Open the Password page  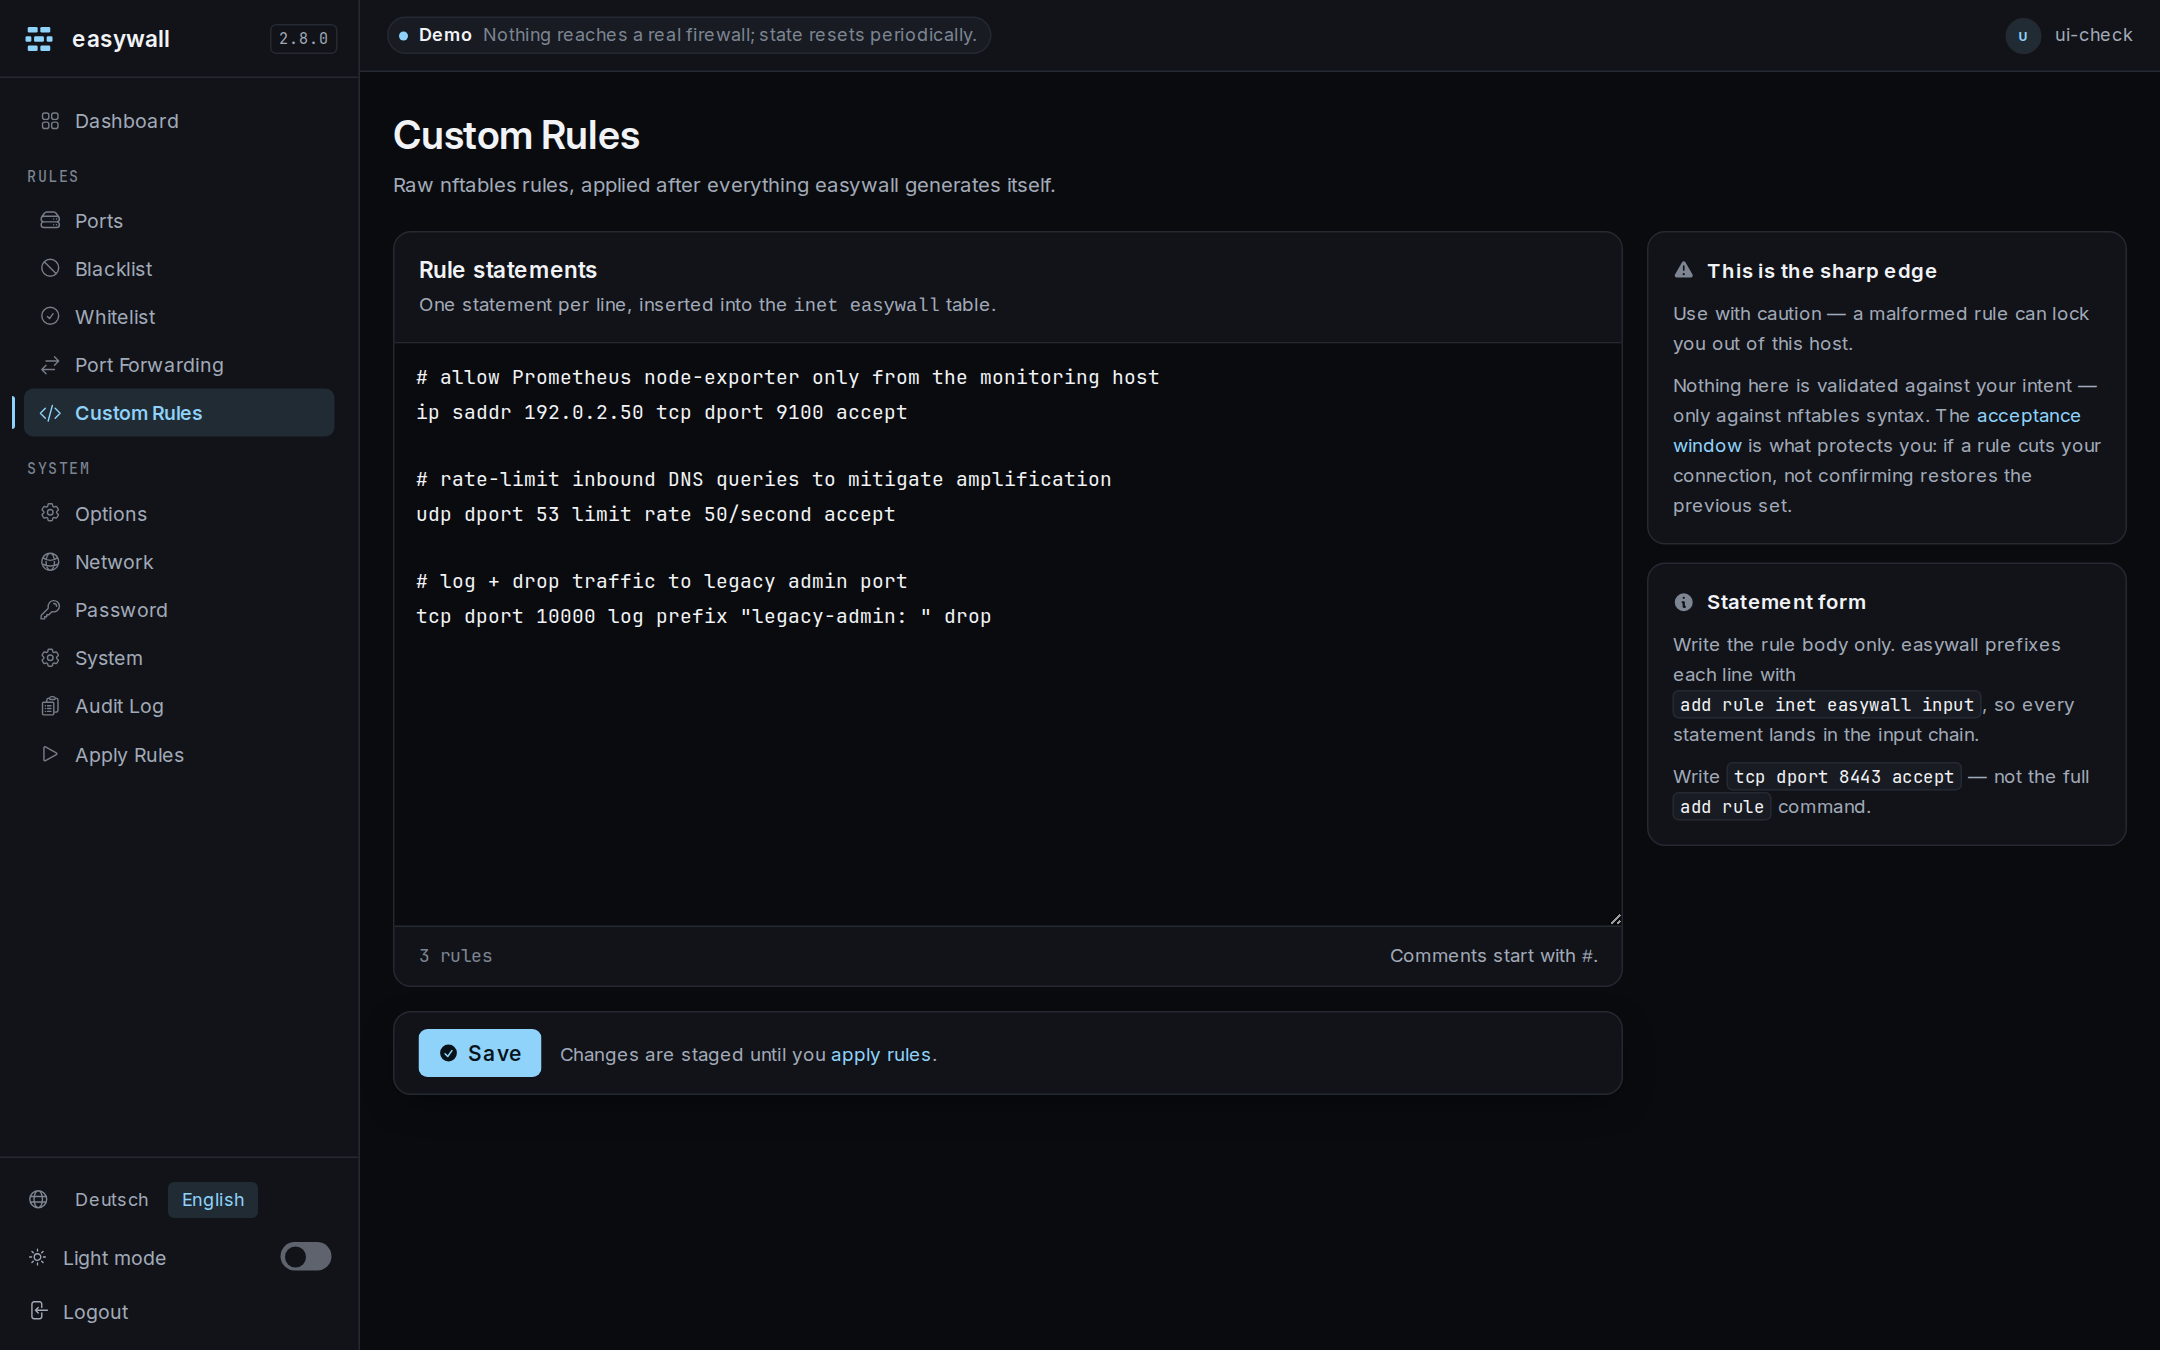point(179,609)
